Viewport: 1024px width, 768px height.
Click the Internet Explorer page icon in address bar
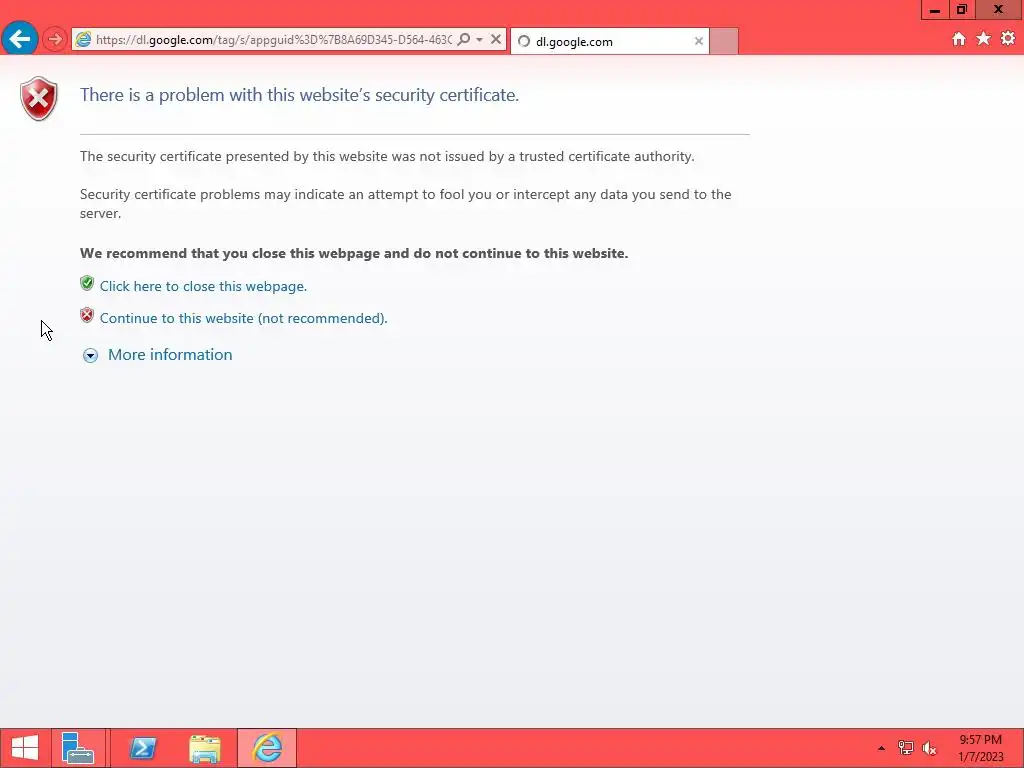pos(84,40)
